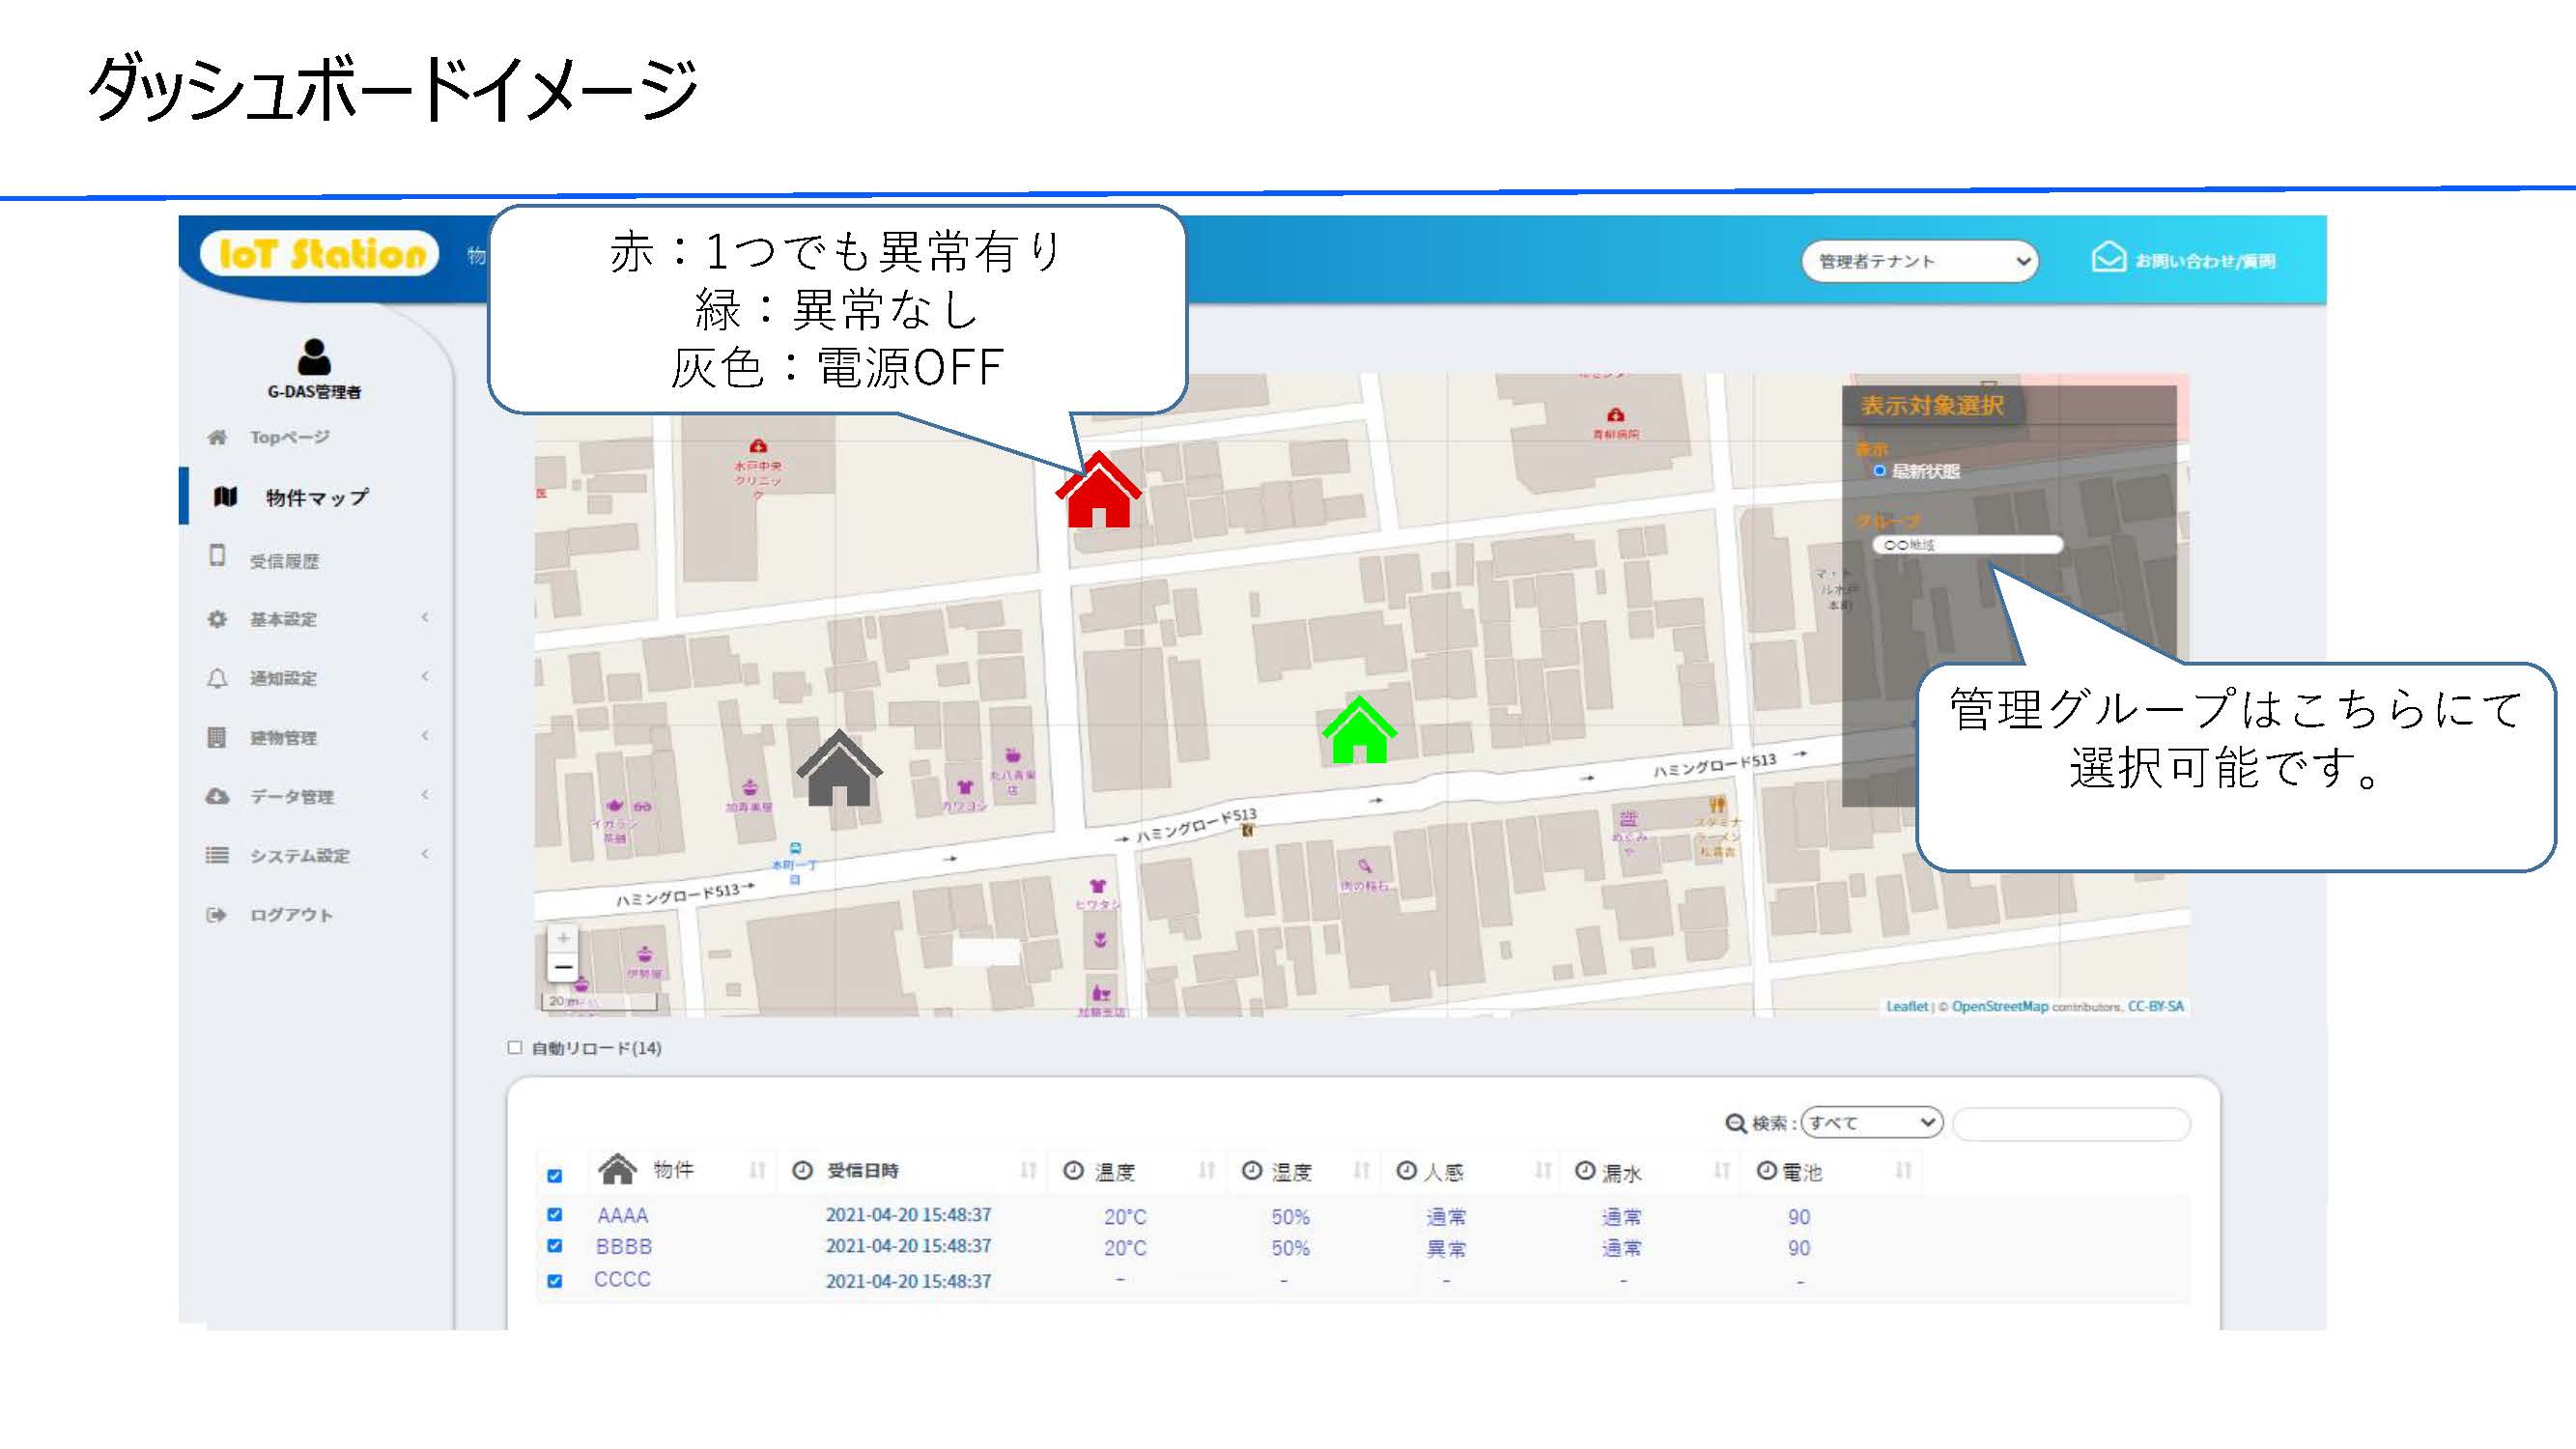The image size is (2576, 1449).
Task: Expand 通知設定 submenu chevron
Action: (425, 677)
